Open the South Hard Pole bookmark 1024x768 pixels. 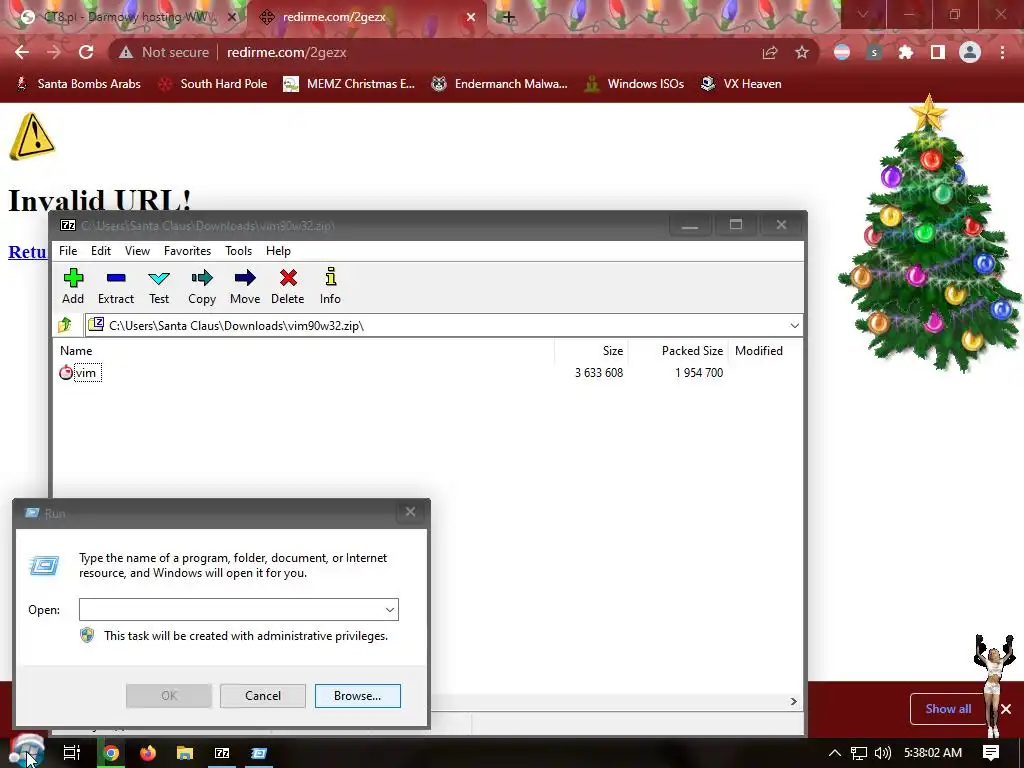(213, 84)
